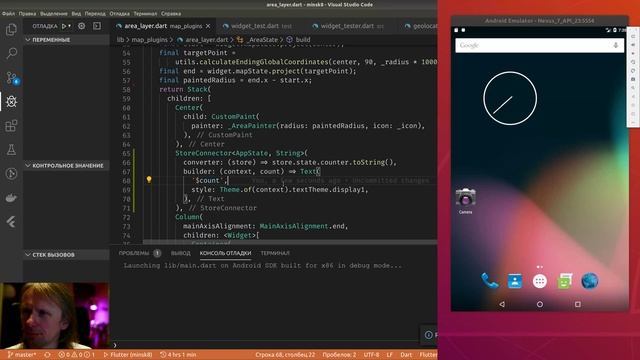Open Browser globe app in emulator dock
This screenshot has width=640, height=360.
590,281
